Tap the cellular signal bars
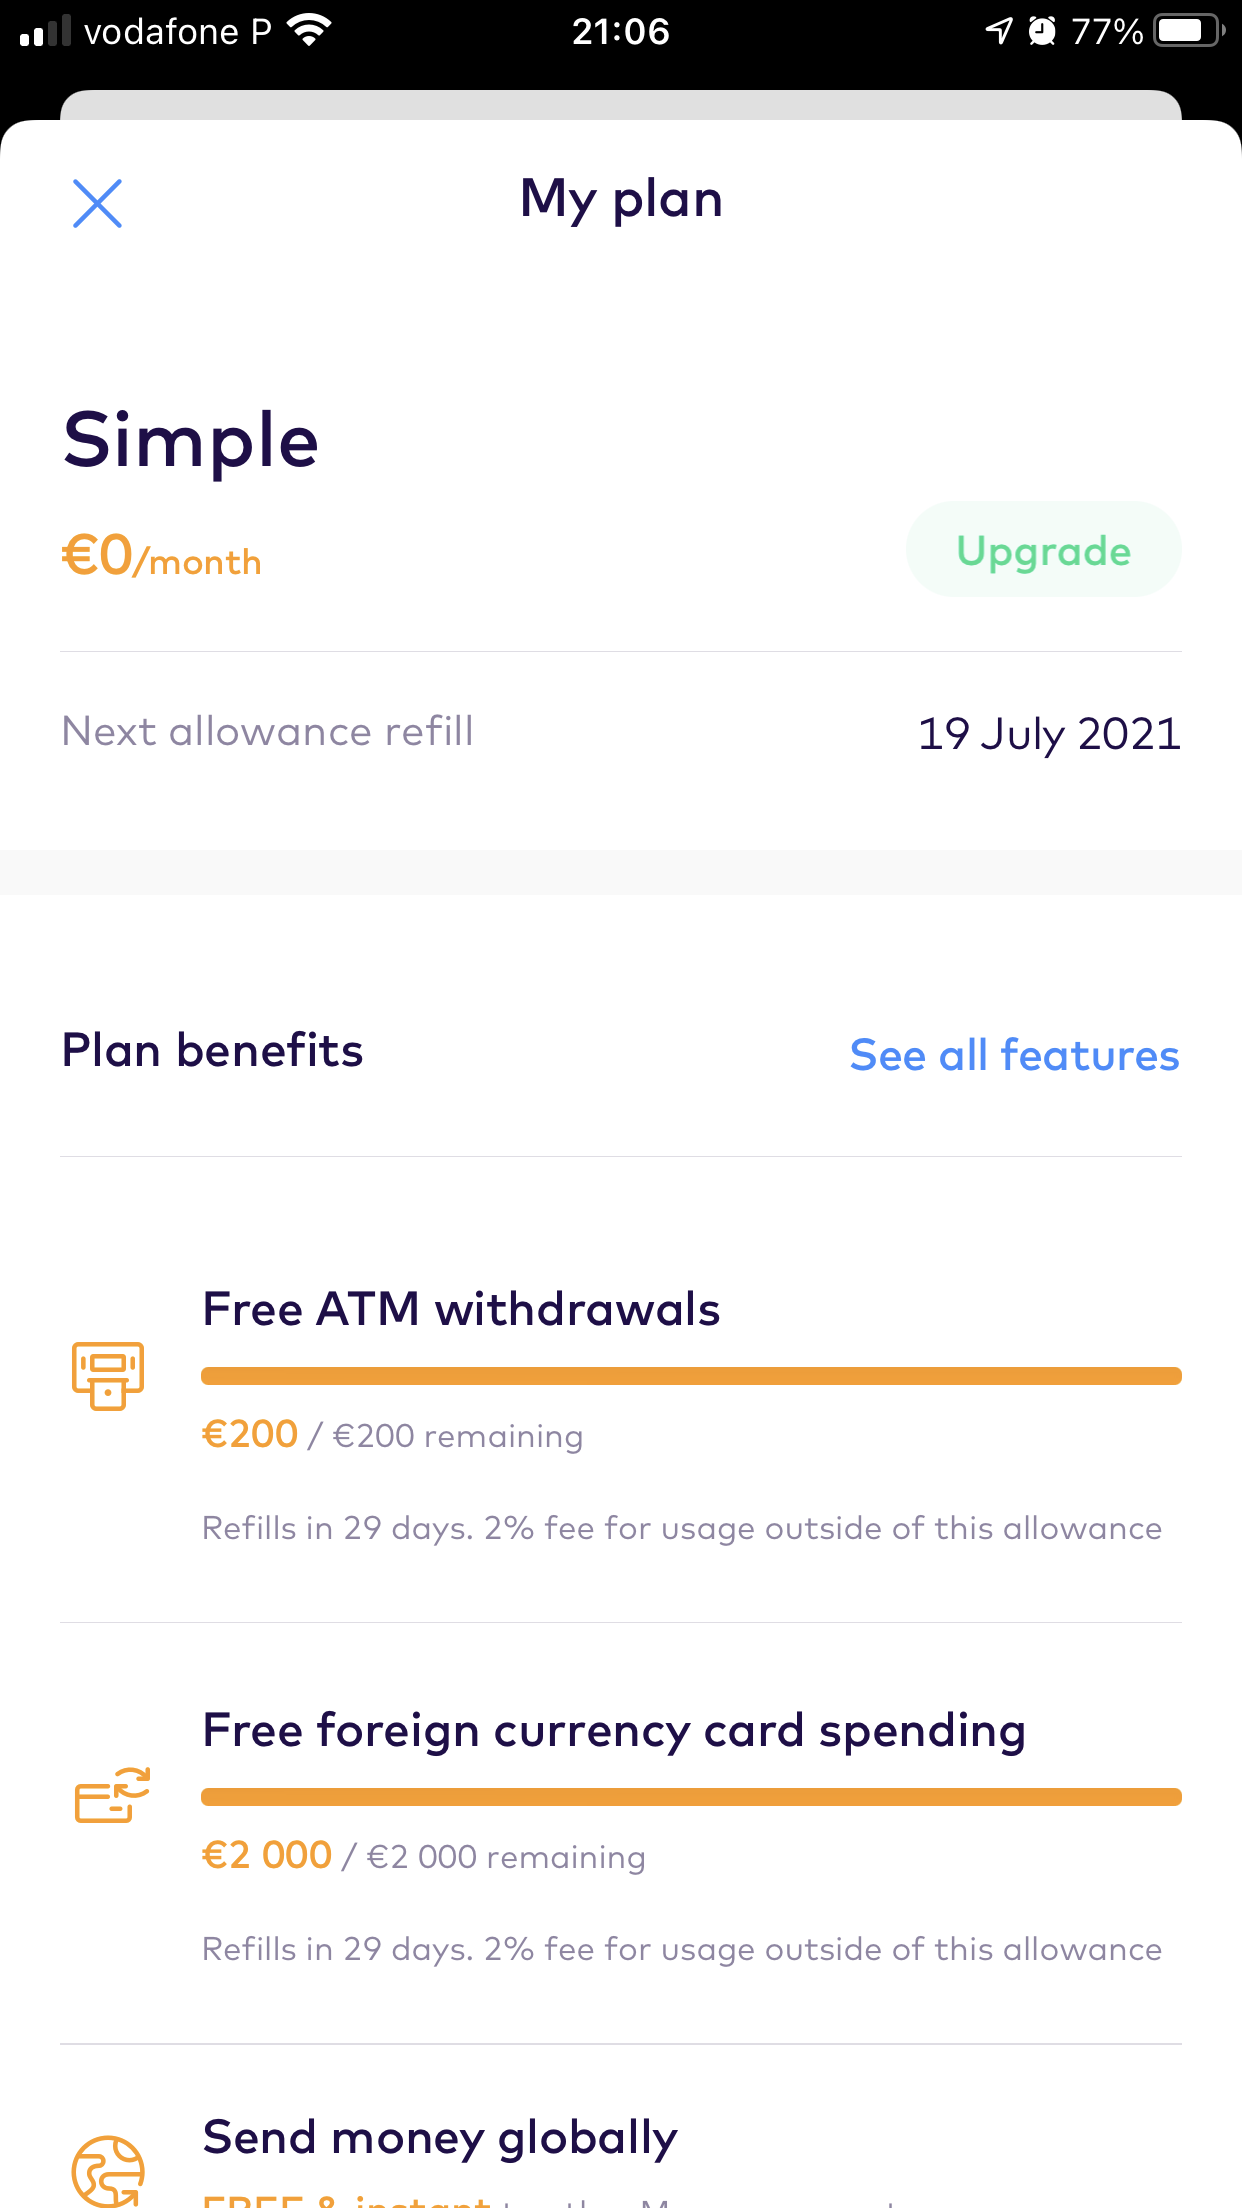1242x2208 pixels. pos(45,31)
